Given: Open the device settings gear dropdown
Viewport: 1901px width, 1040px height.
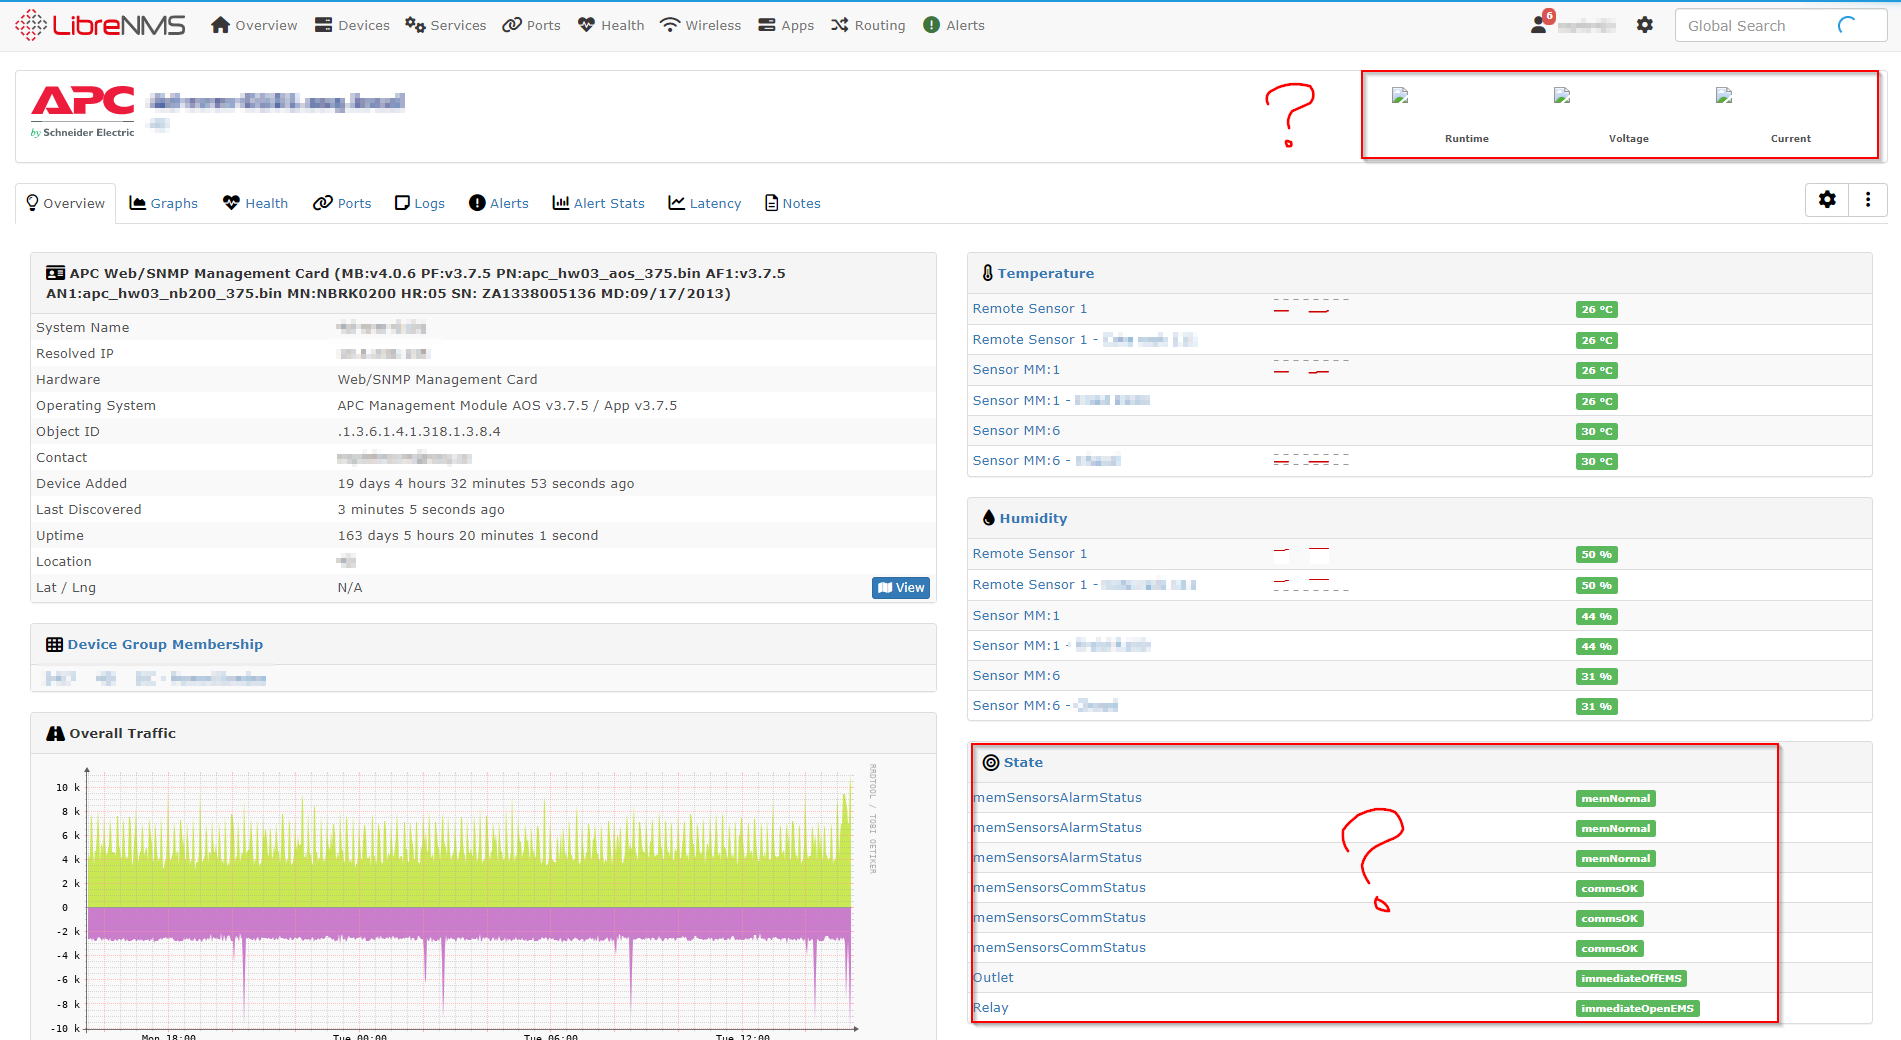Looking at the screenshot, I should pyautogui.click(x=1827, y=200).
